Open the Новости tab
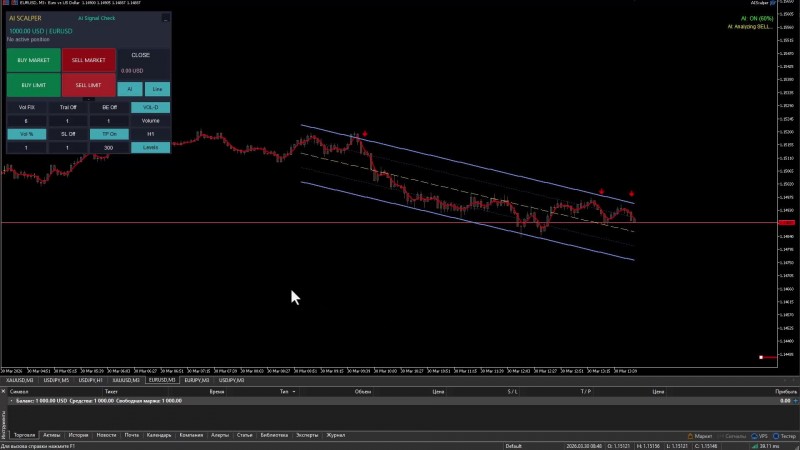 pyautogui.click(x=106, y=436)
